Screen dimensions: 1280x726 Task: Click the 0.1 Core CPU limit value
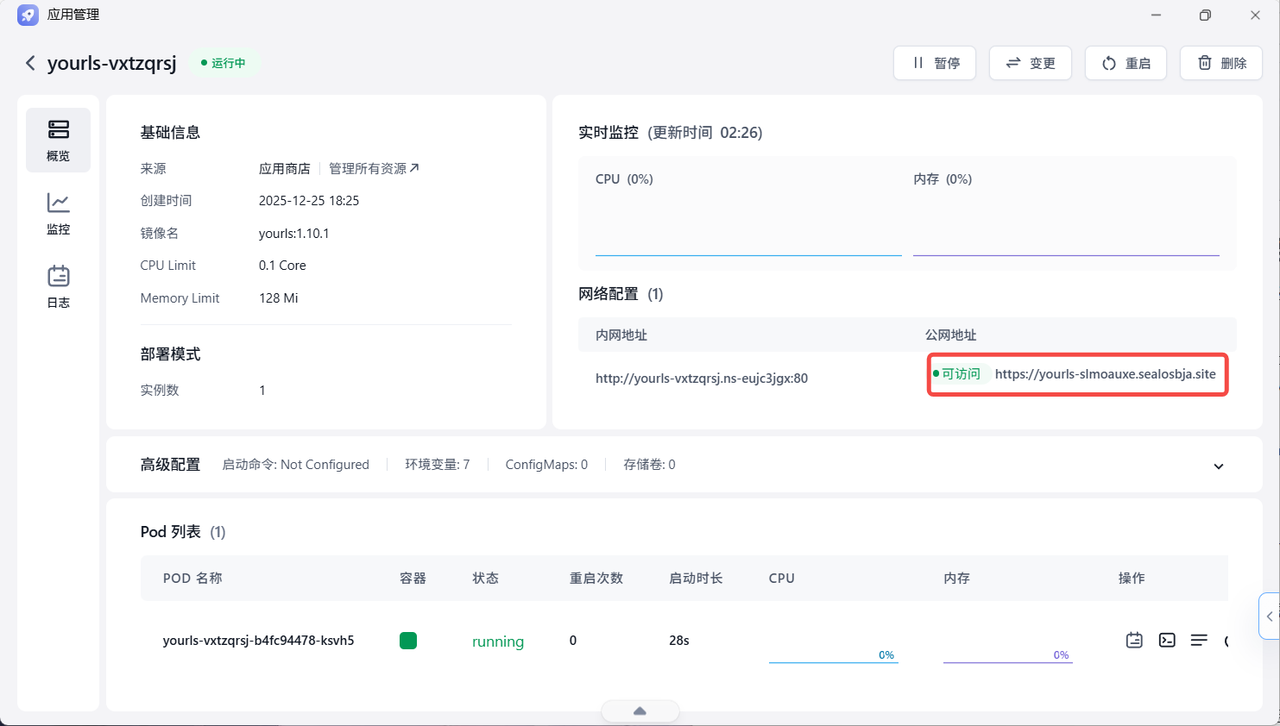click(x=282, y=266)
